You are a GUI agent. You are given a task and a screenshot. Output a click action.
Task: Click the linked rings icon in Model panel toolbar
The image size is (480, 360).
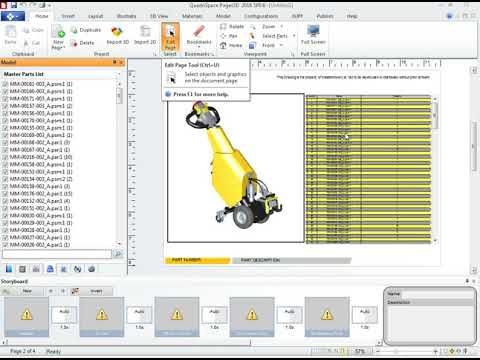pos(78,269)
